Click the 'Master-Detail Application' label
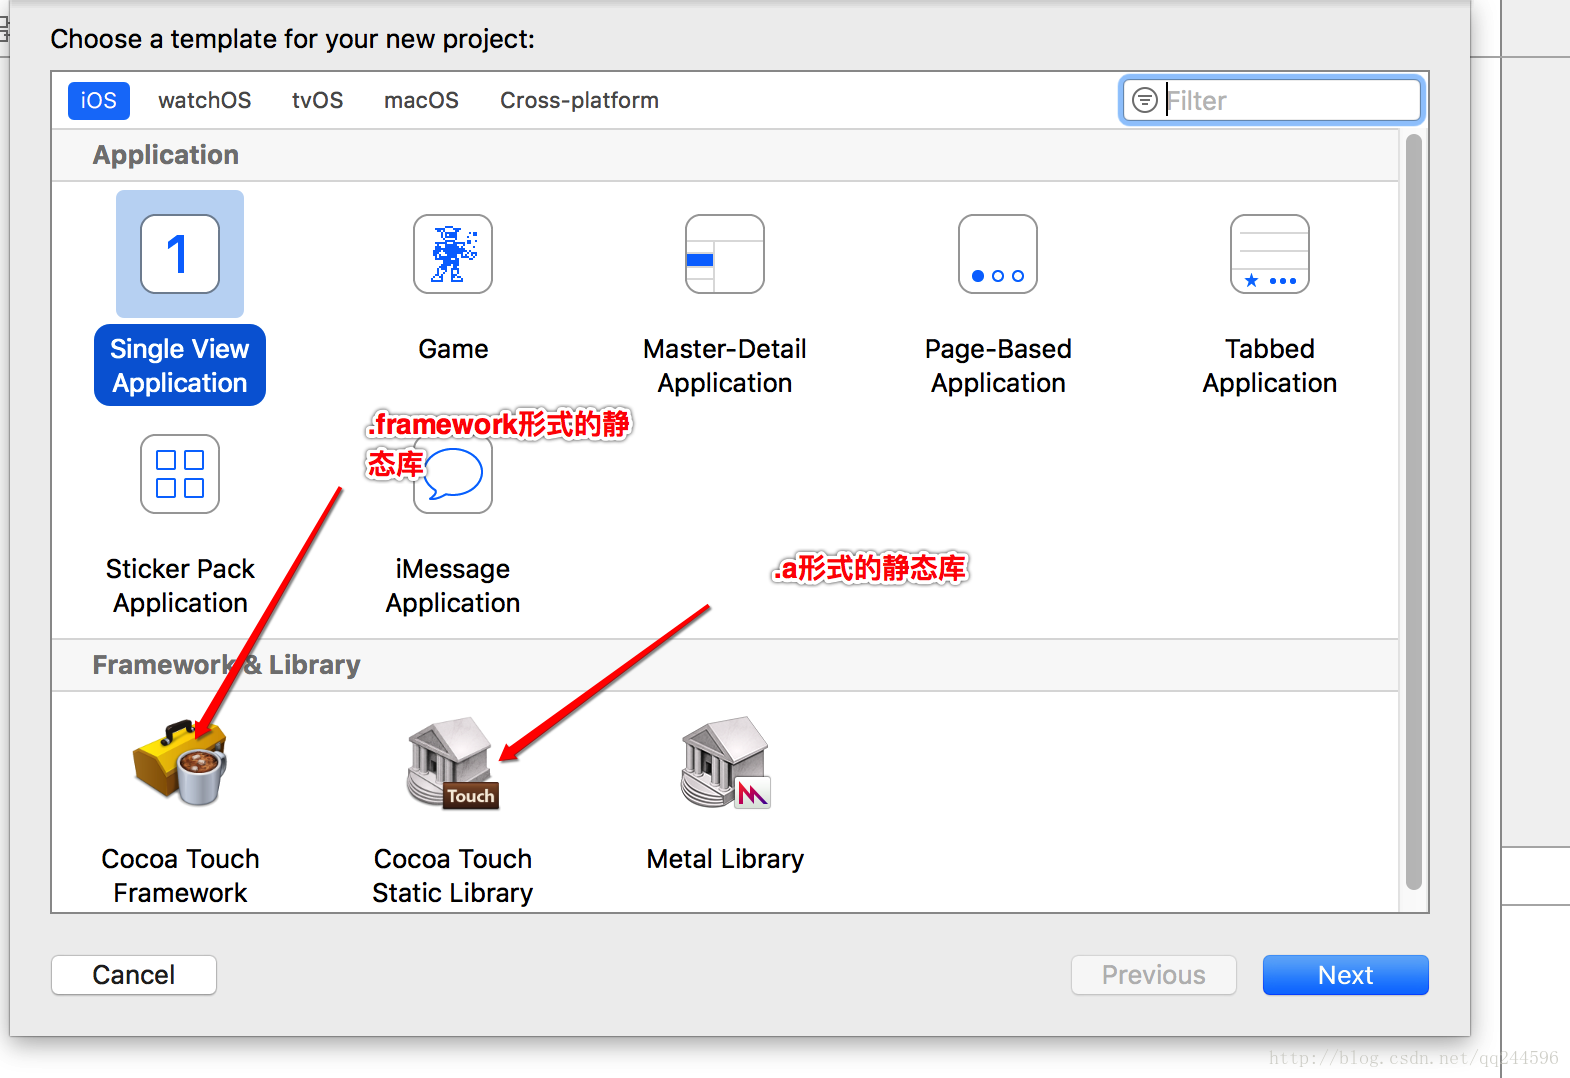Image resolution: width=1570 pixels, height=1078 pixels. (x=725, y=366)
